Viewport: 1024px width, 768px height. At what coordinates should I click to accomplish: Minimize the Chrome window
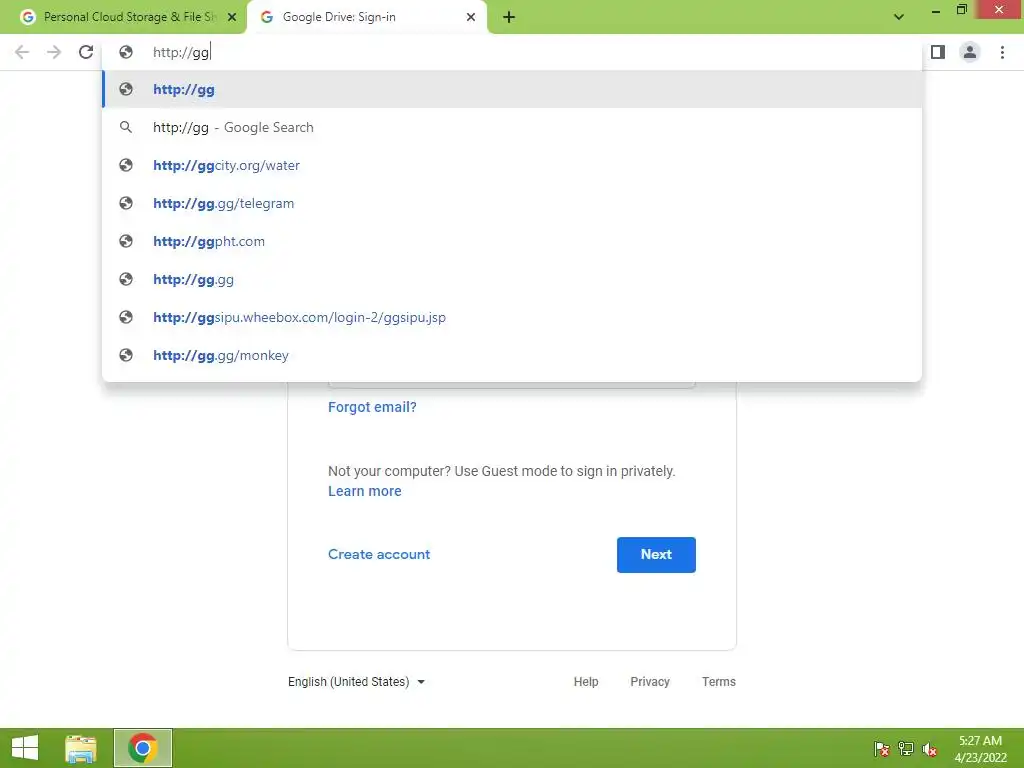[x=935, y=10]
